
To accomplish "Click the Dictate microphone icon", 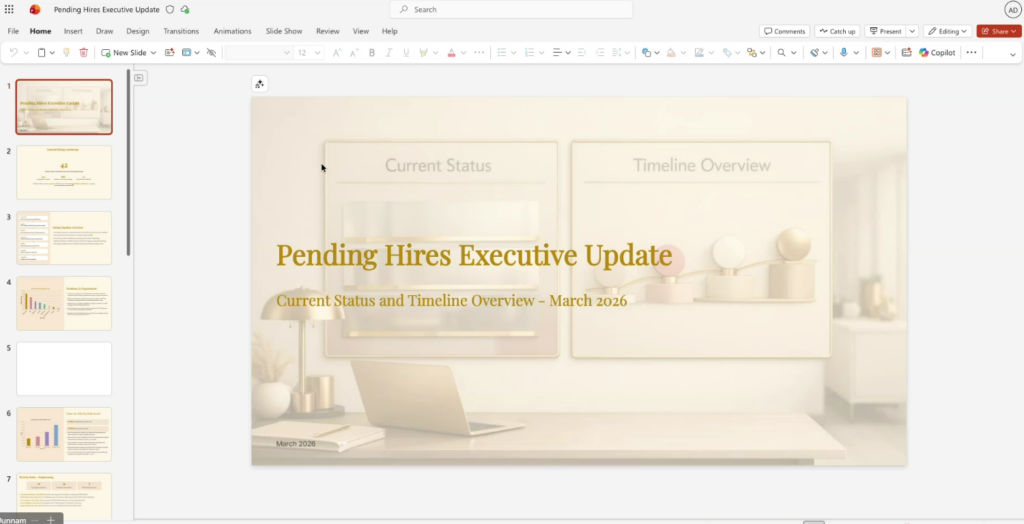I will pos(843,52).
